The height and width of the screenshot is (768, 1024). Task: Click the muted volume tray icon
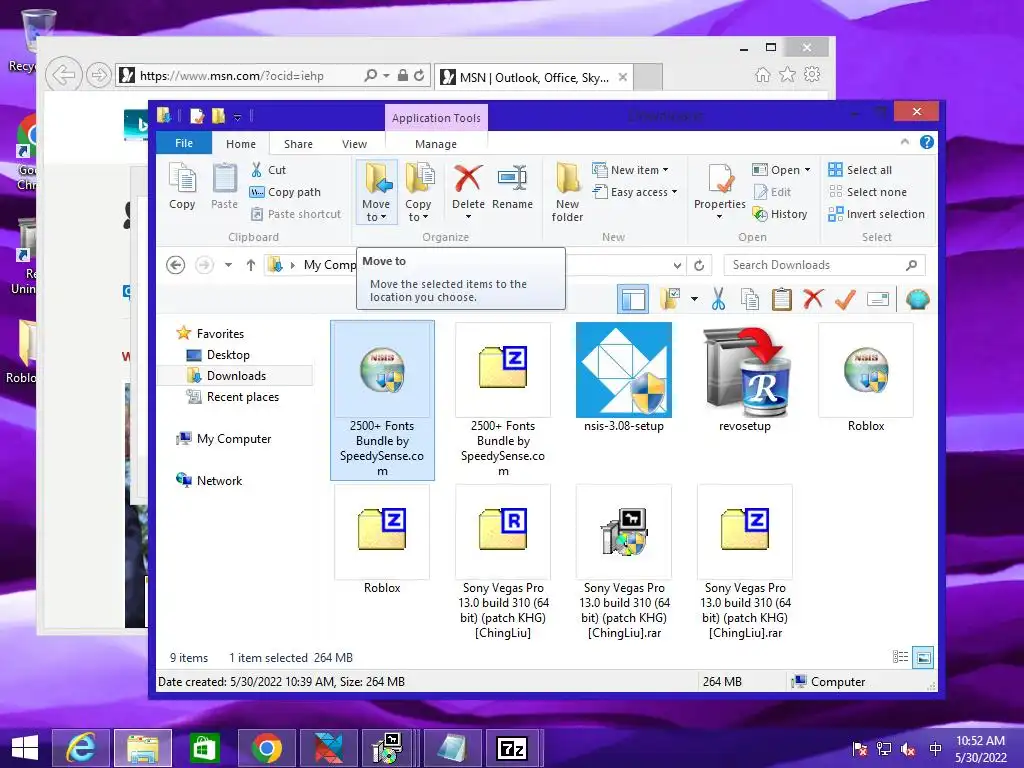pyautogui.click(x=908, y=749)
